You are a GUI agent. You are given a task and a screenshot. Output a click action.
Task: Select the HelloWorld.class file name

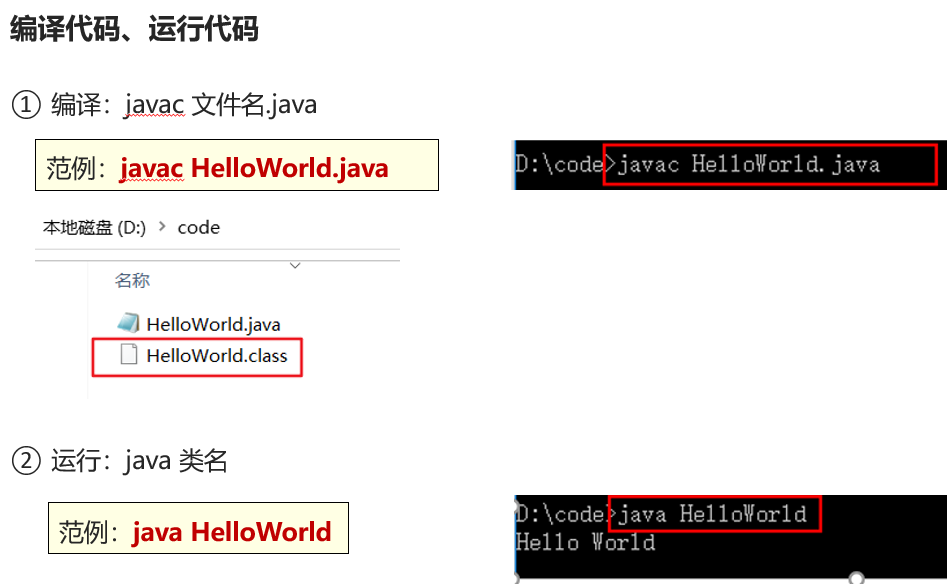pos(216,355)
